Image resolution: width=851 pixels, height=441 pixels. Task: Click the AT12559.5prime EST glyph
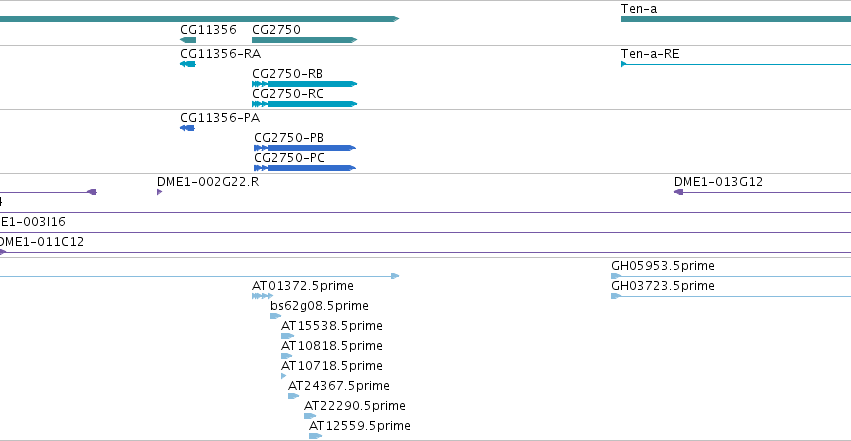(x=315, y=436)
